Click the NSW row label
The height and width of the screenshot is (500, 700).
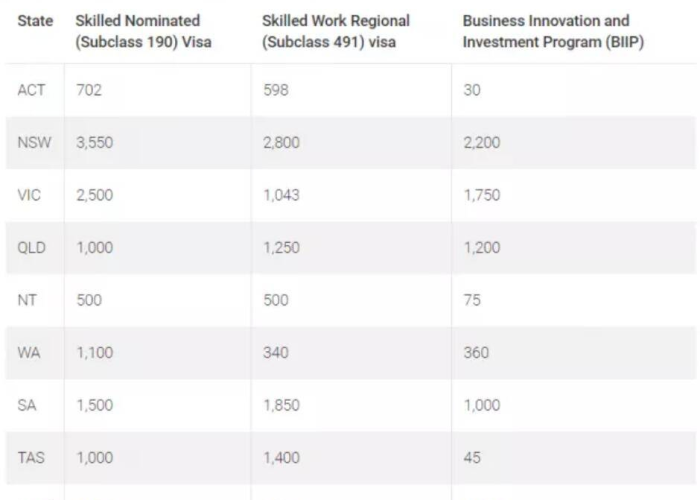pos(34,143)
